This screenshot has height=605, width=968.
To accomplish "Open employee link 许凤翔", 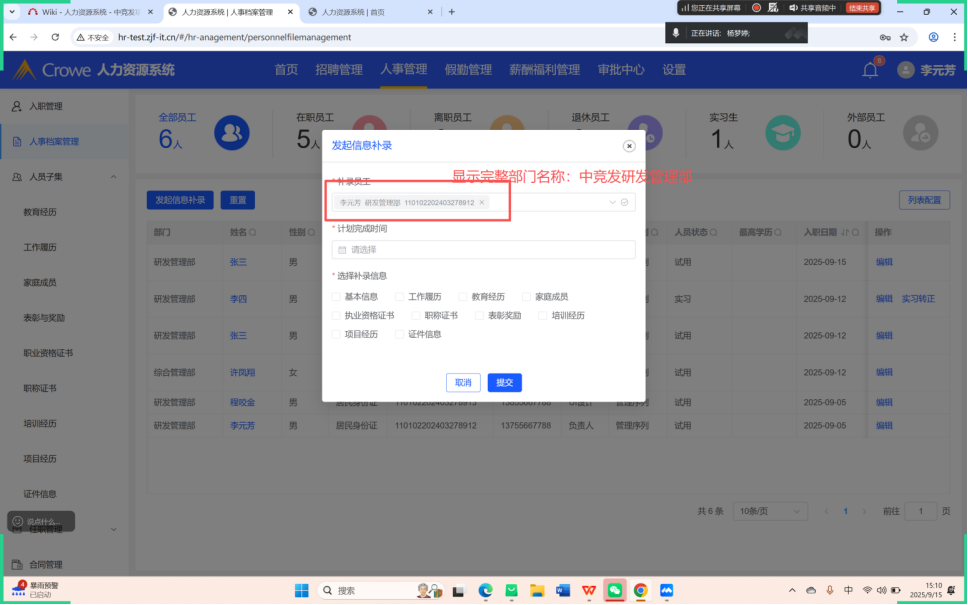I will coord(242,373).
